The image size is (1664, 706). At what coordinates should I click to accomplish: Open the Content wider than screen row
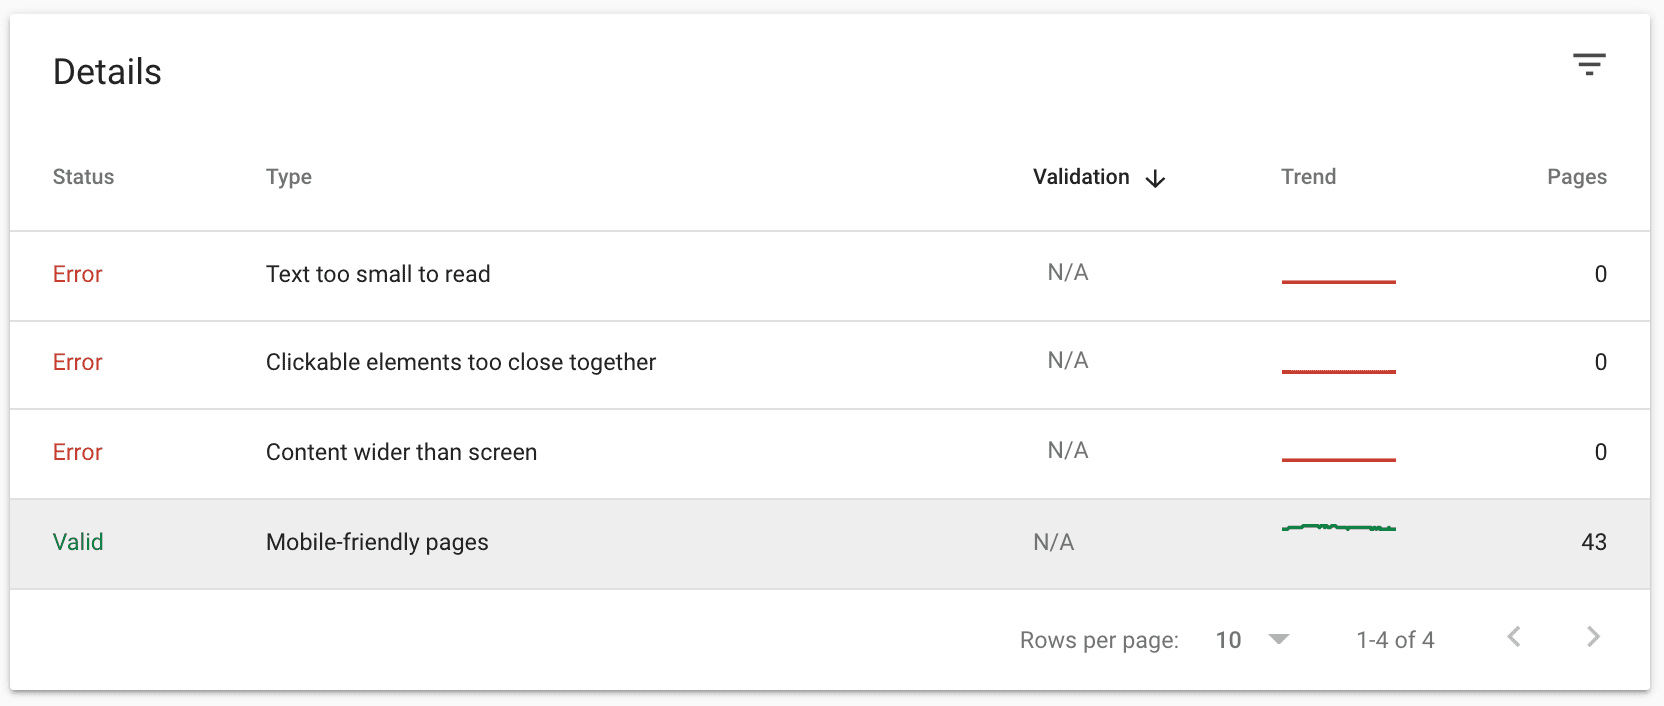coord(830,454)
